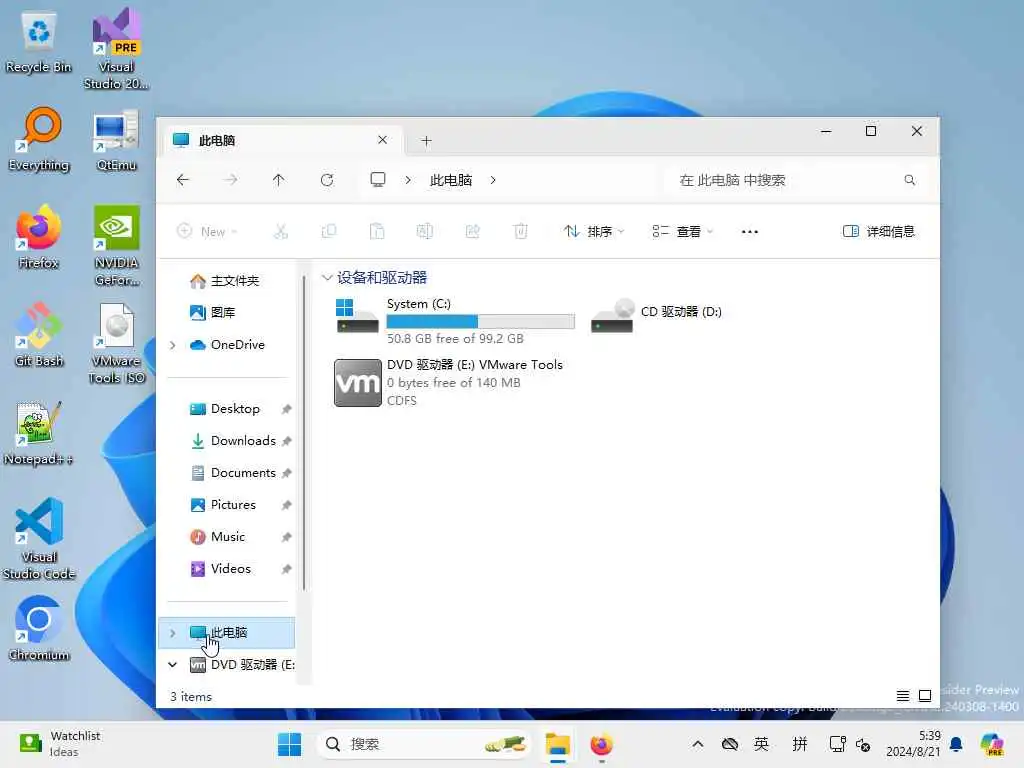Click chevron before 此电脑 in address bar
This screenshot has width=1024, height=768.
408,180
